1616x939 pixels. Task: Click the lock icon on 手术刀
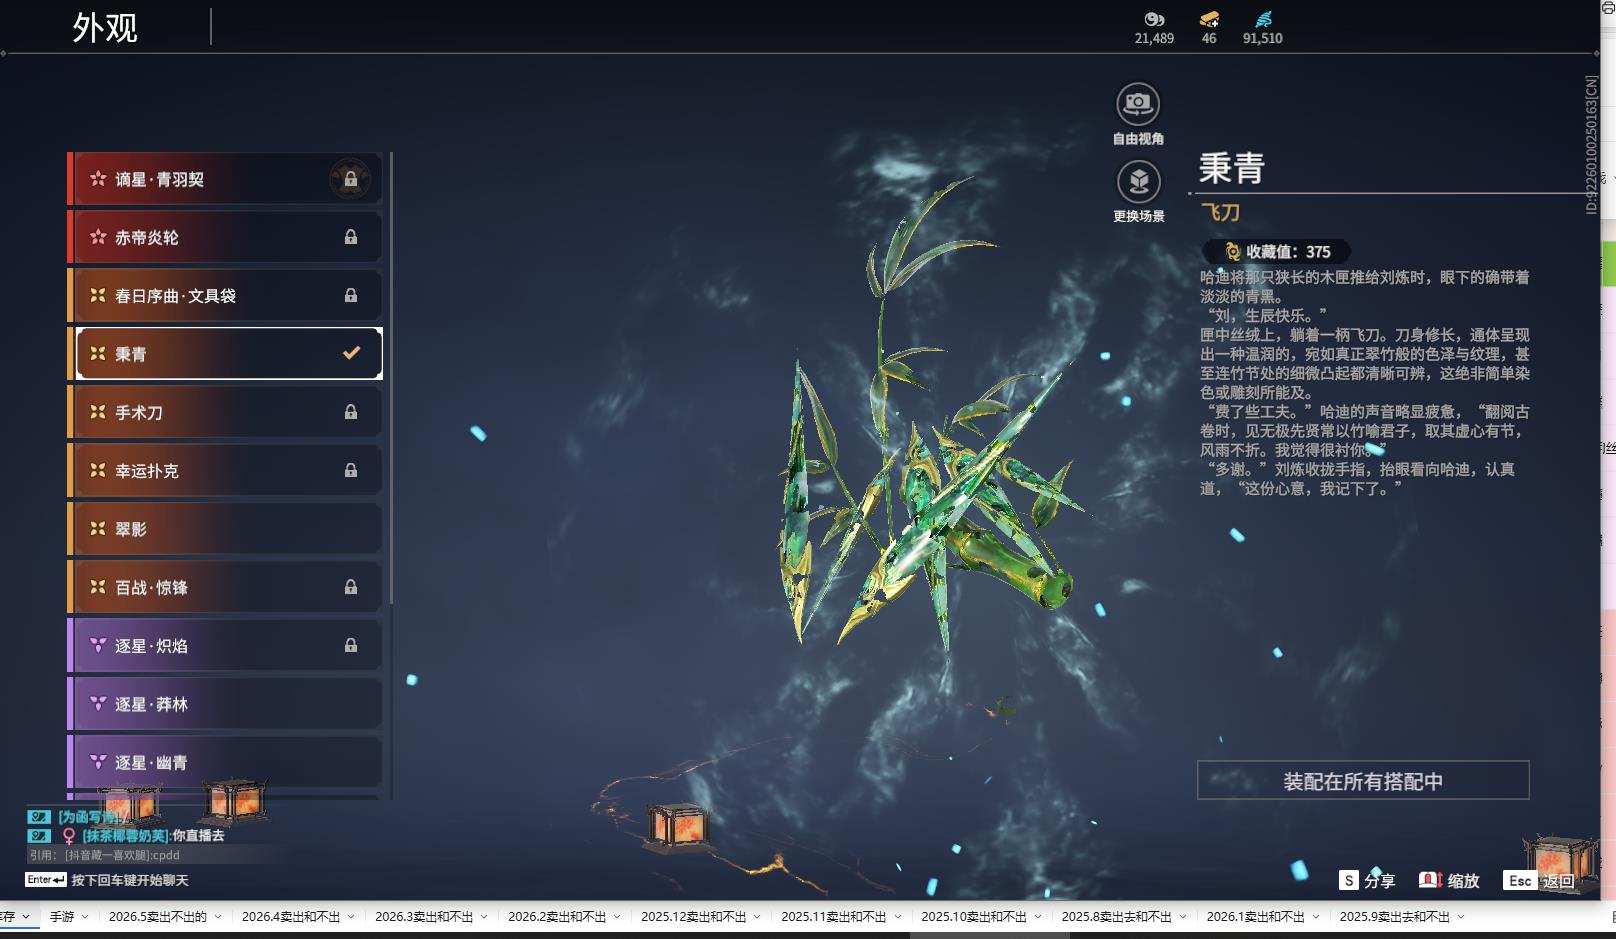pyautogui.click(x=351, y=412)
